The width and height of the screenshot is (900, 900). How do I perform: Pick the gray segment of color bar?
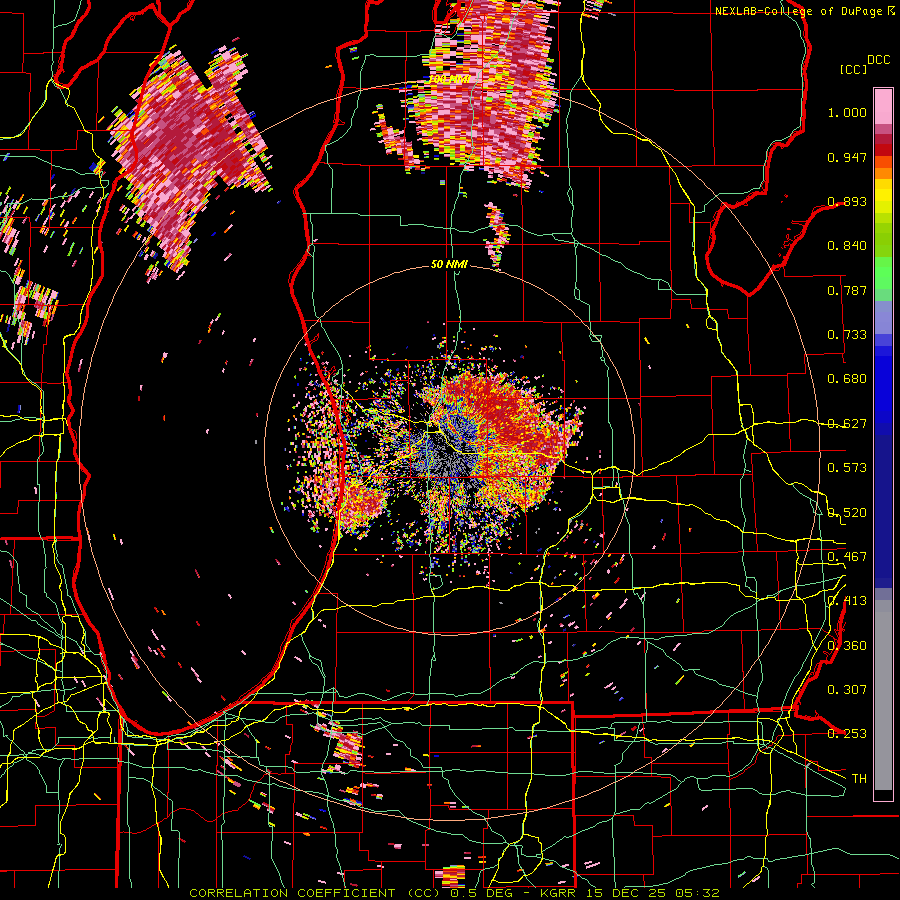883,695
